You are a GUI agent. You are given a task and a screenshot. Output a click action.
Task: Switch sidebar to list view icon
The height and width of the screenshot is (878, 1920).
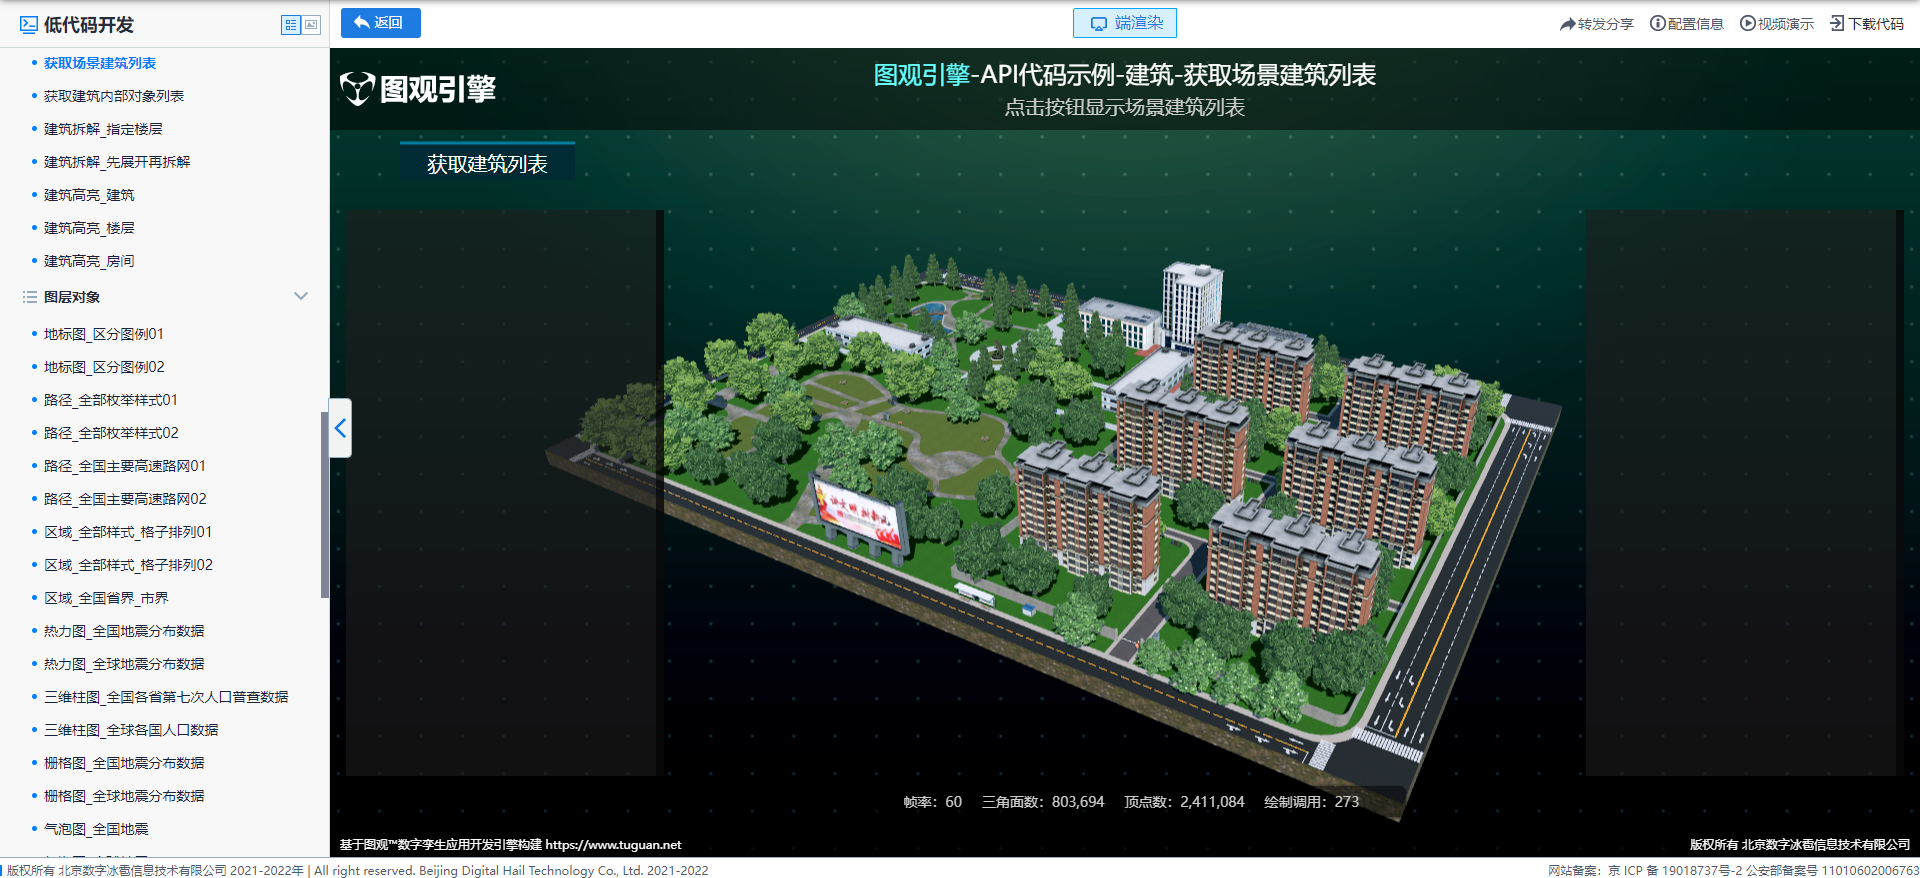291,25
